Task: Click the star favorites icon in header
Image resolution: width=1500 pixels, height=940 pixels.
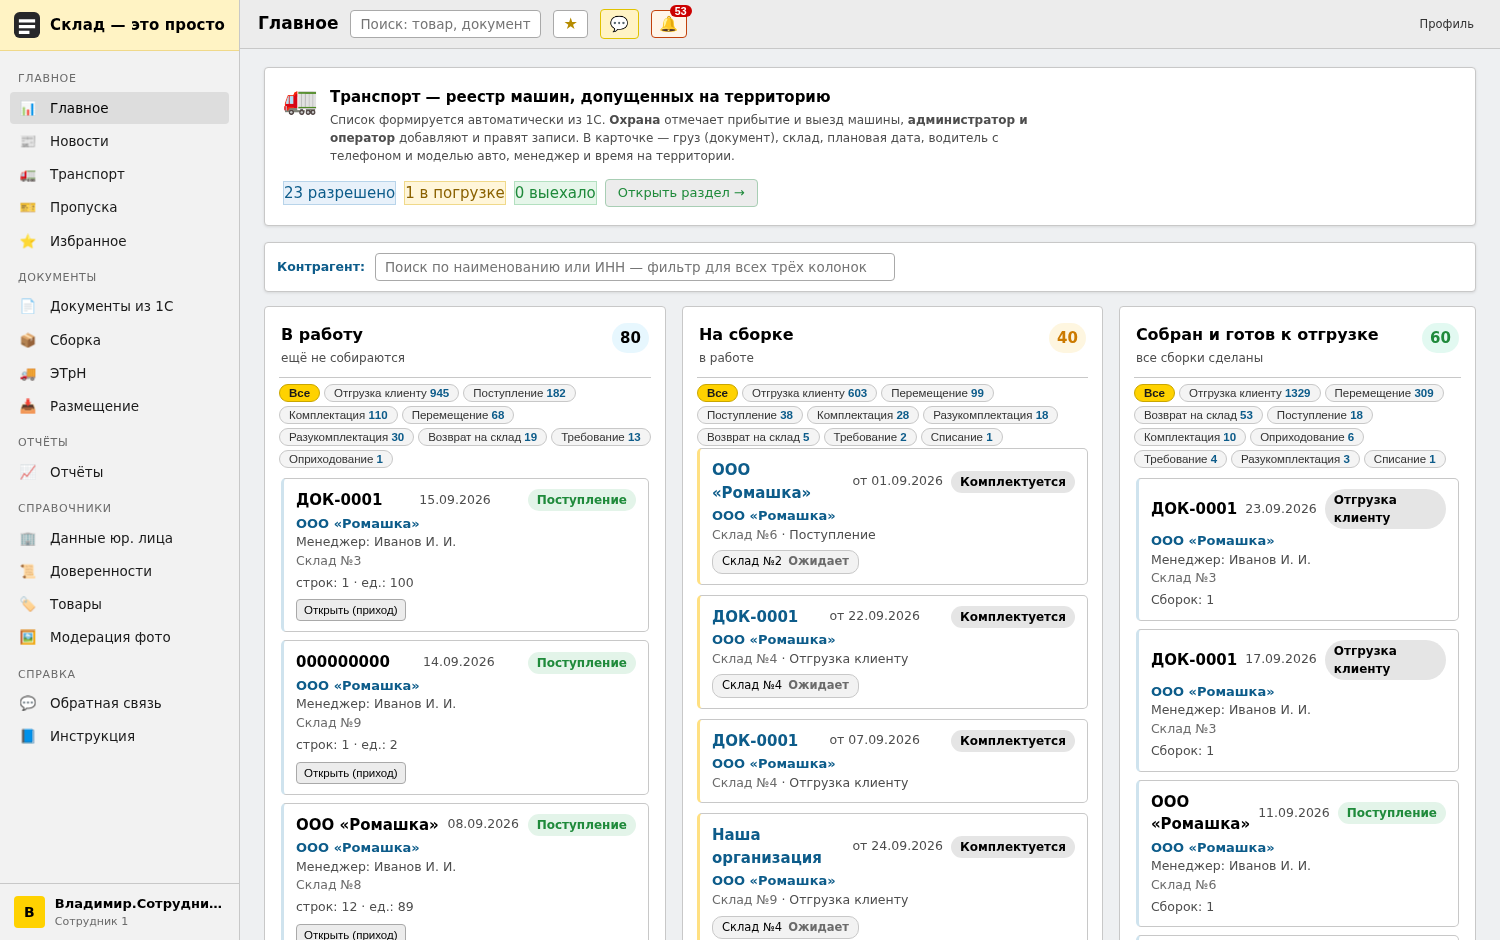Action: point(570,24)
